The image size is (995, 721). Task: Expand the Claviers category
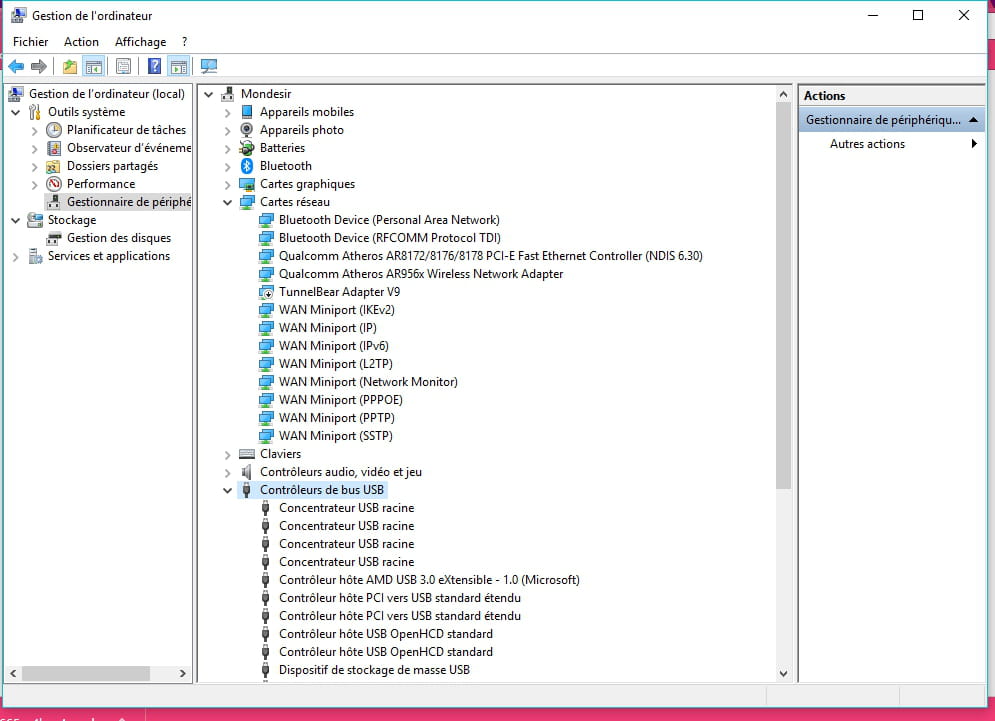click(227, 454)
